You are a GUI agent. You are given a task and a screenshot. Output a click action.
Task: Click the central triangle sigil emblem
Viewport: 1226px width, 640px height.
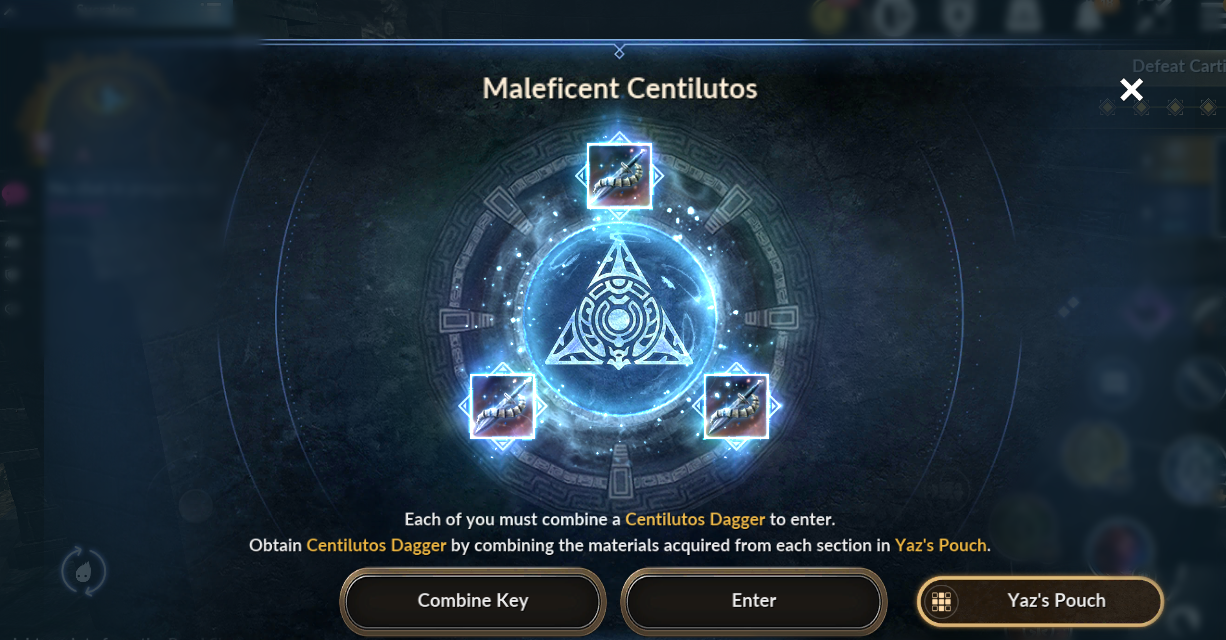point(620,305)
